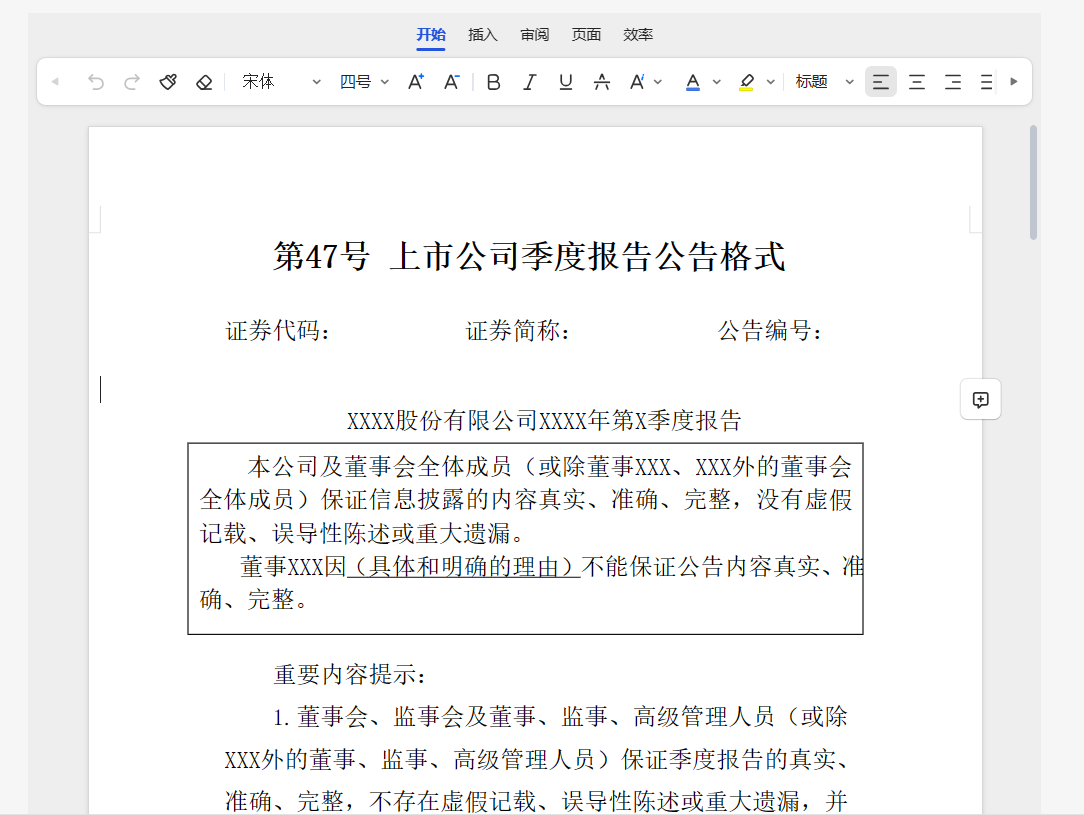Switch to the 插入 tab
Screen dimensions: 1084x815
click(483, 35)
